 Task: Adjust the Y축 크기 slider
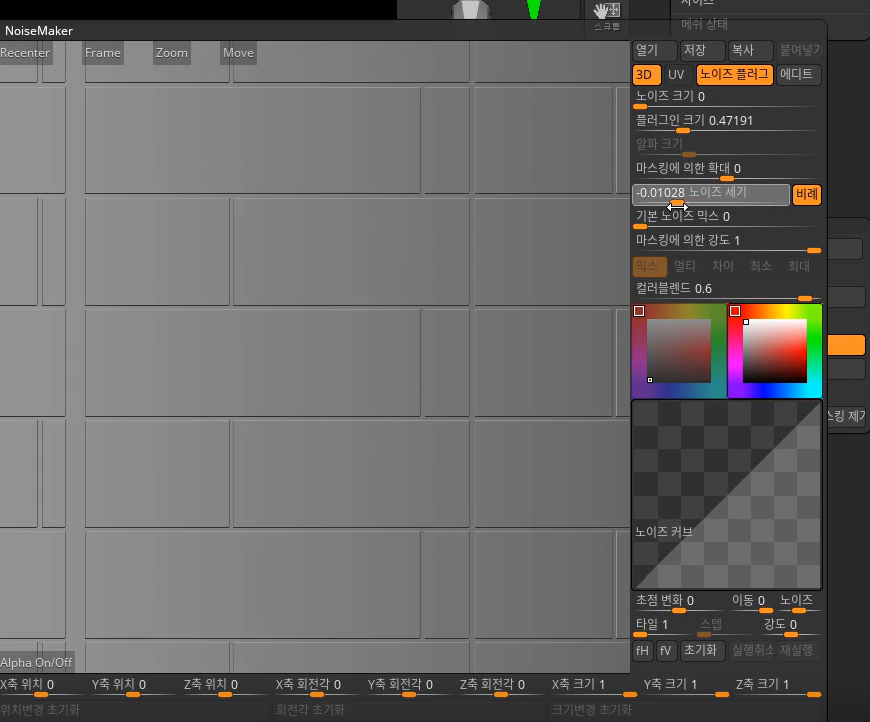(x=685, y=687)
